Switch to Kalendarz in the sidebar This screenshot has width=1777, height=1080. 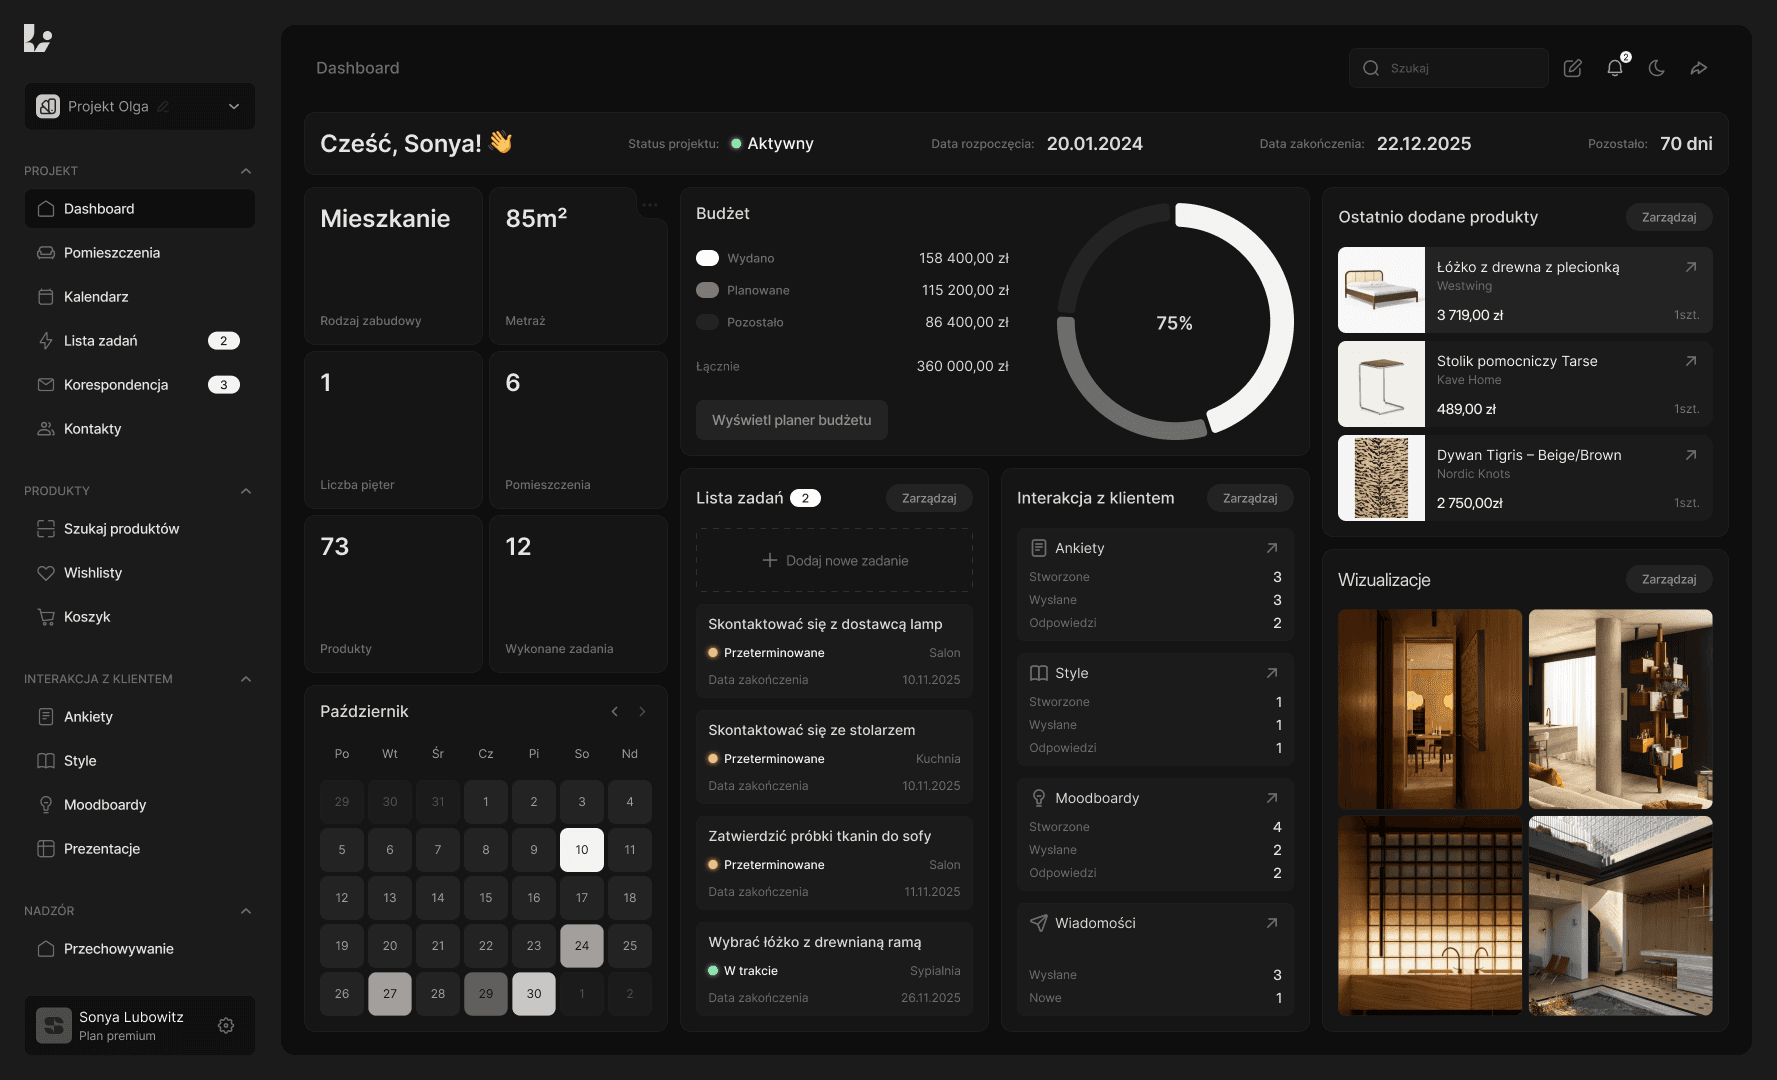[x=96, y=296]
